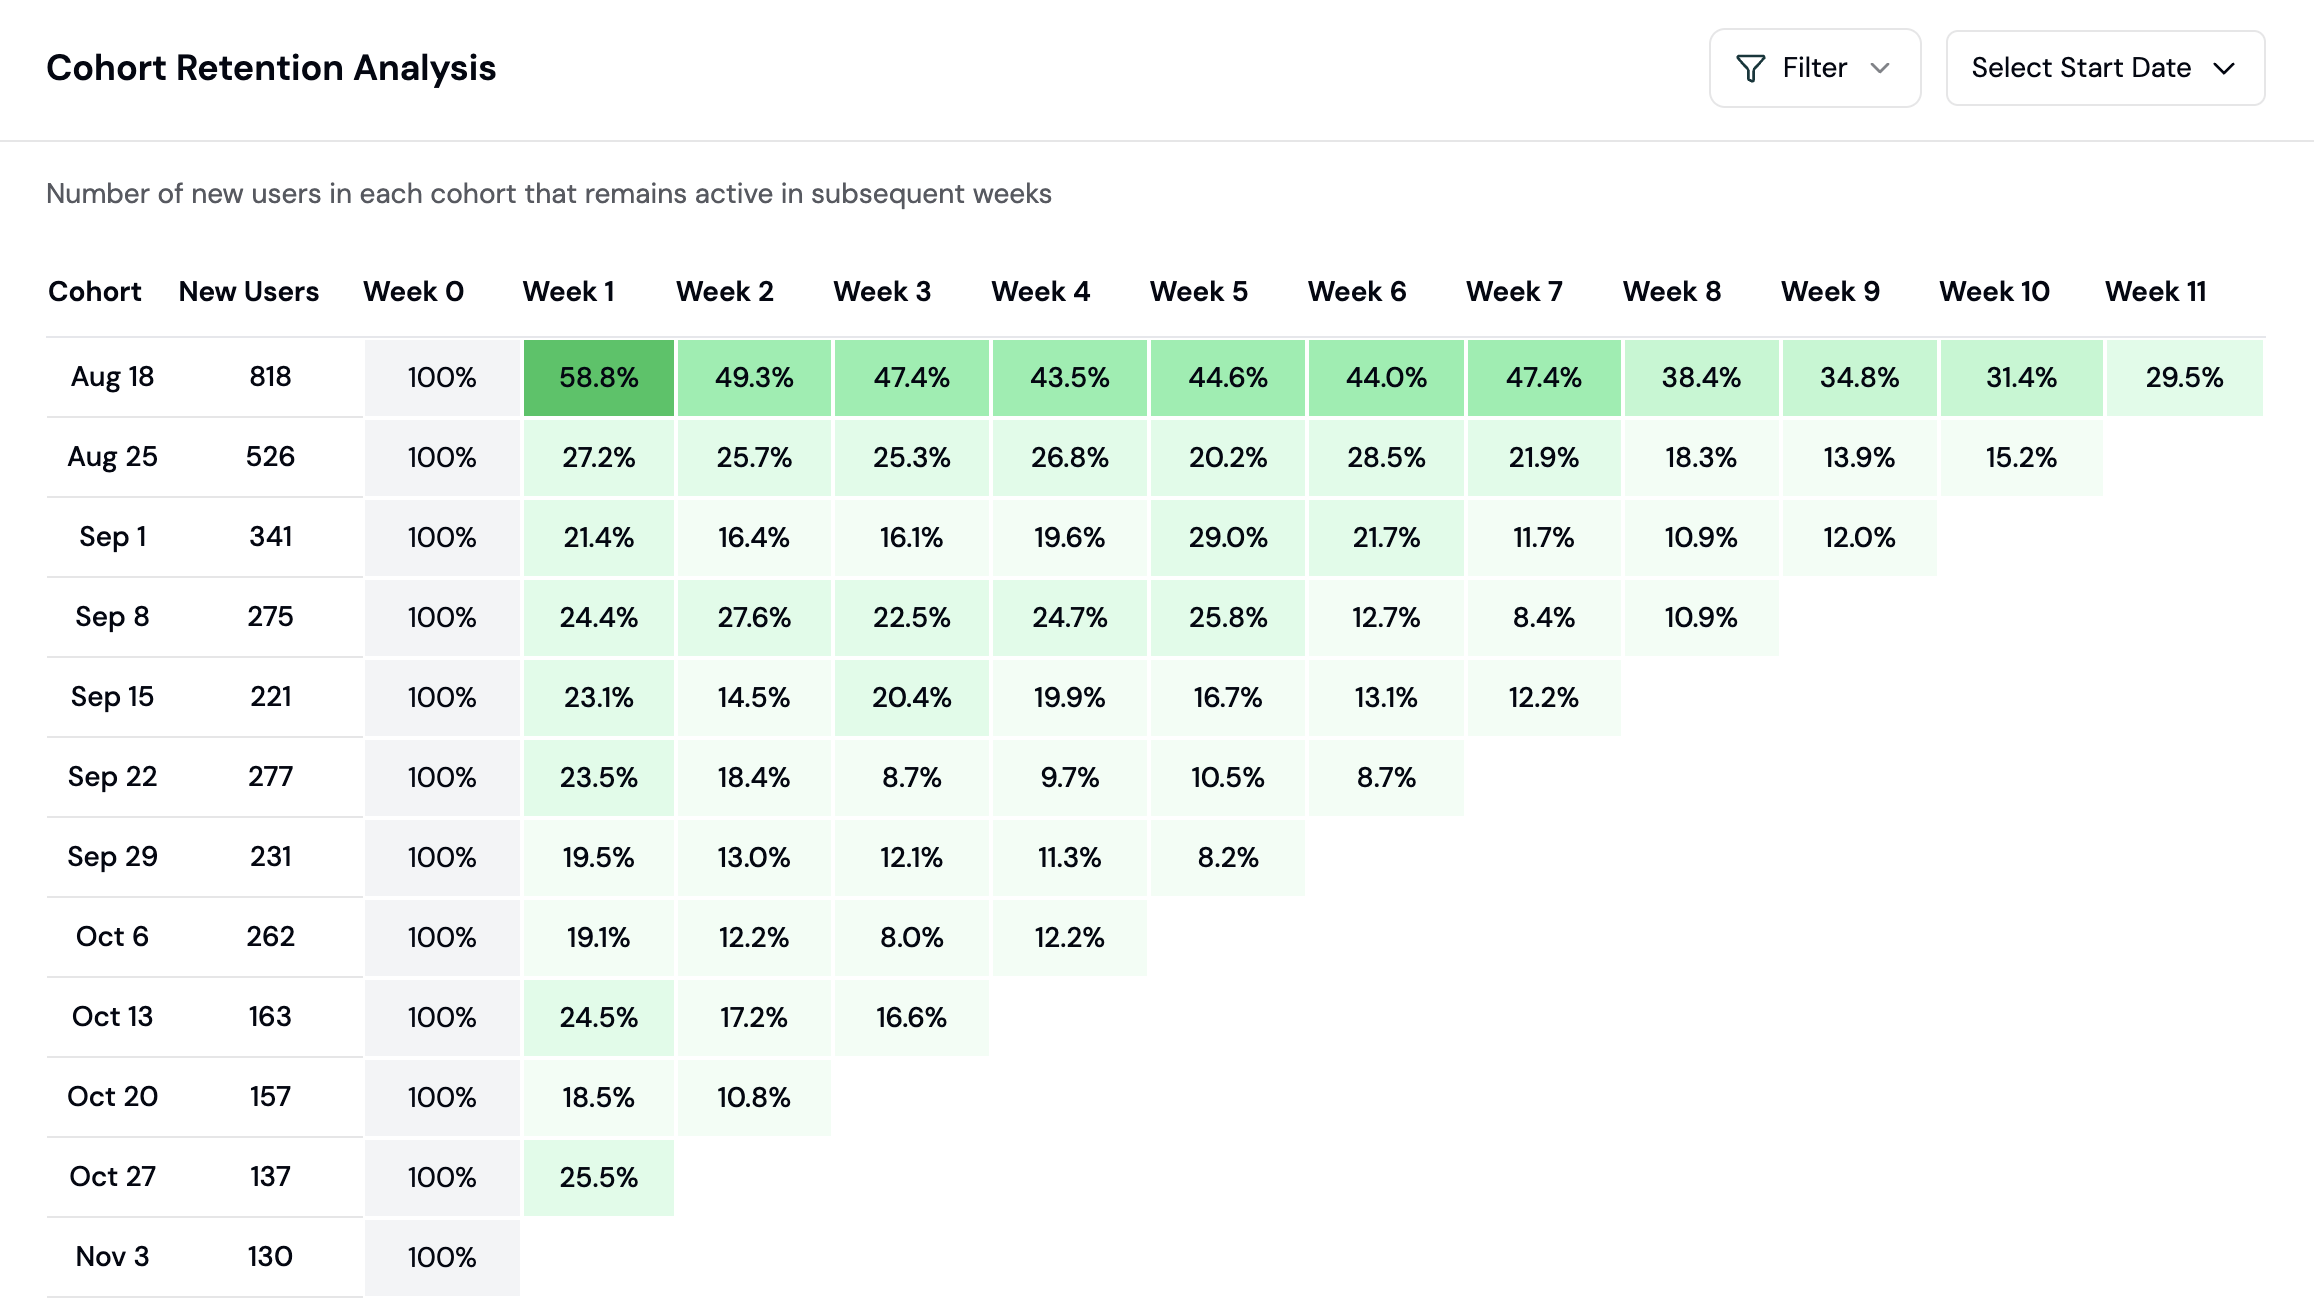Open the Select Start Date picker
Screen dimensions: 2314x1310
point(2104,67)
